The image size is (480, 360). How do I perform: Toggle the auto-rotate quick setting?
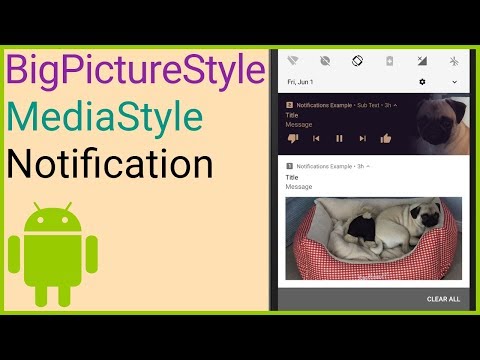click(357, 61)
